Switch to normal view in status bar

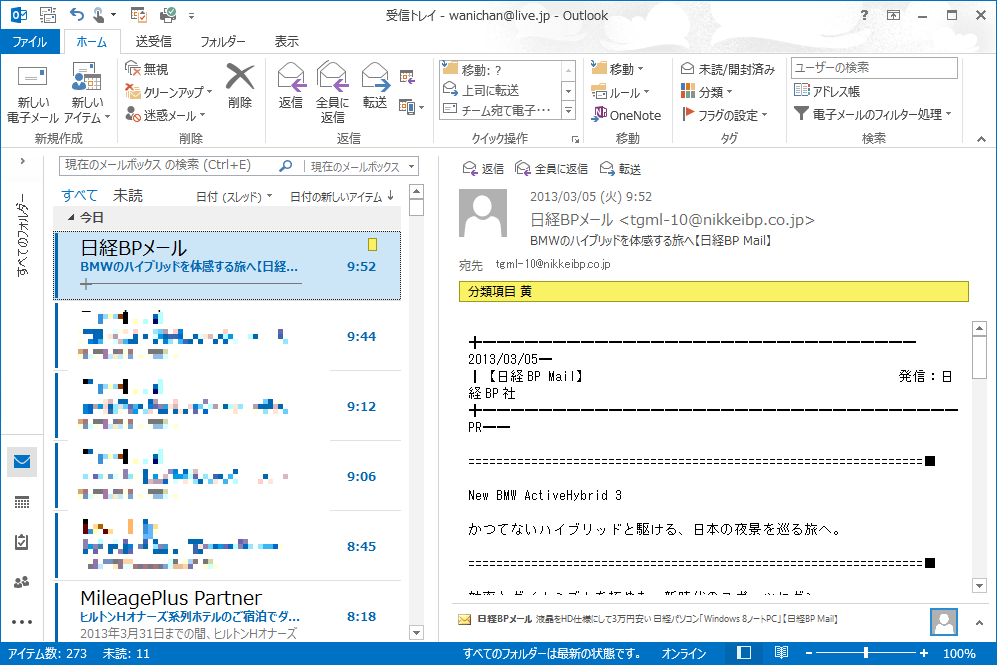[x=744, y=653]
